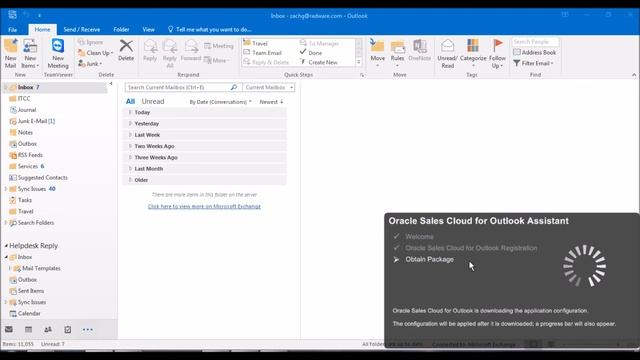Select the Create New quick step
The height and width of the screenshot is (360, 640).
click(x=318, y=62)
